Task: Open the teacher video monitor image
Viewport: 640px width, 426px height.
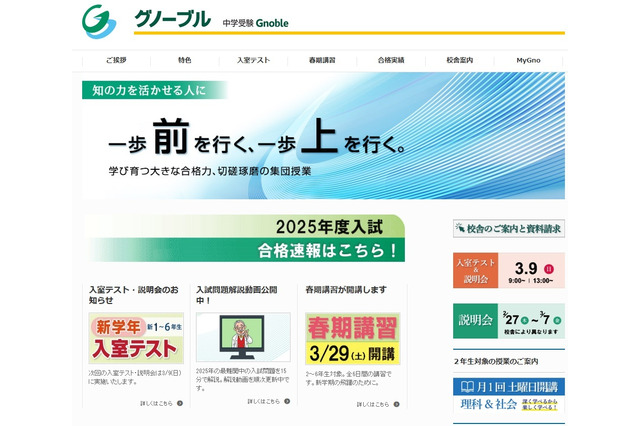Action: (x=243, y=337)
